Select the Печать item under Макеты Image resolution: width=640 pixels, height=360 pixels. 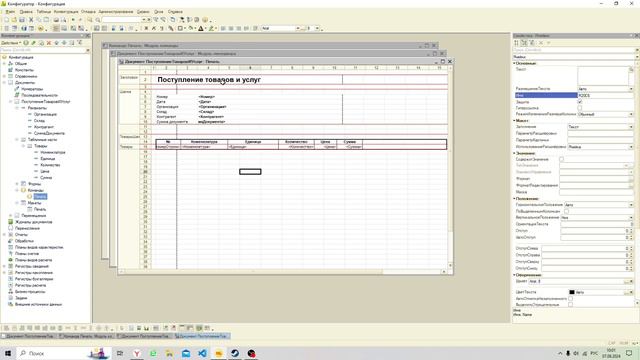pos(40,209)
